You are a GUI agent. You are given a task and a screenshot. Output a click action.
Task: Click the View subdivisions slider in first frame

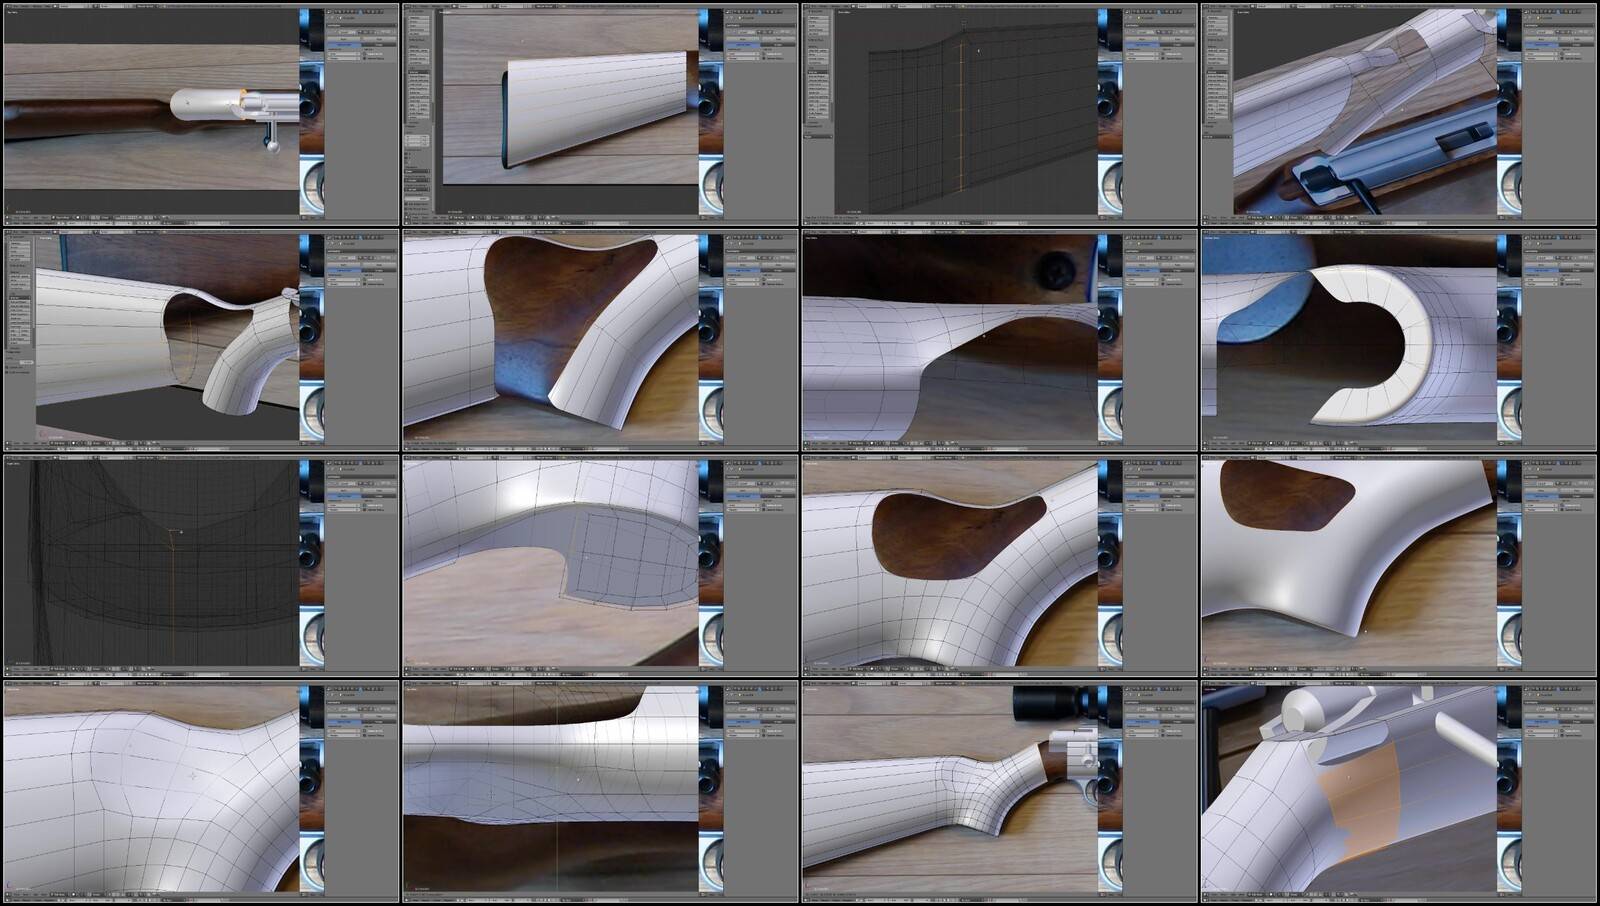pyautogui.click(x=344, y=54)
